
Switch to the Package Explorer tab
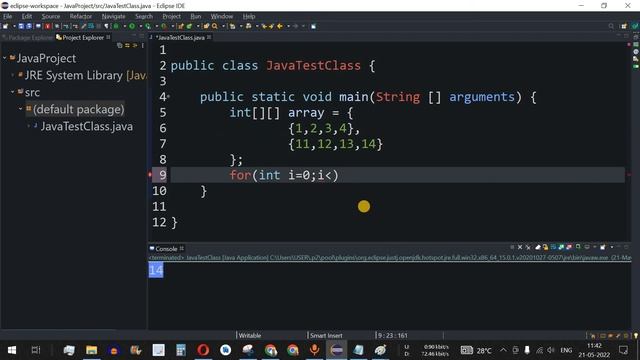click(28, 38)
